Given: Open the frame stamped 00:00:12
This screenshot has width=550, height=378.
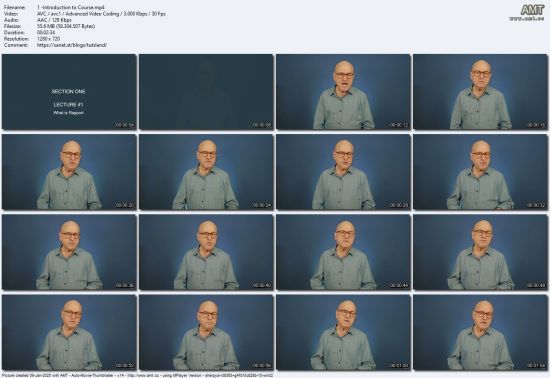Looking at the screenshot, I should coord(343,92).
